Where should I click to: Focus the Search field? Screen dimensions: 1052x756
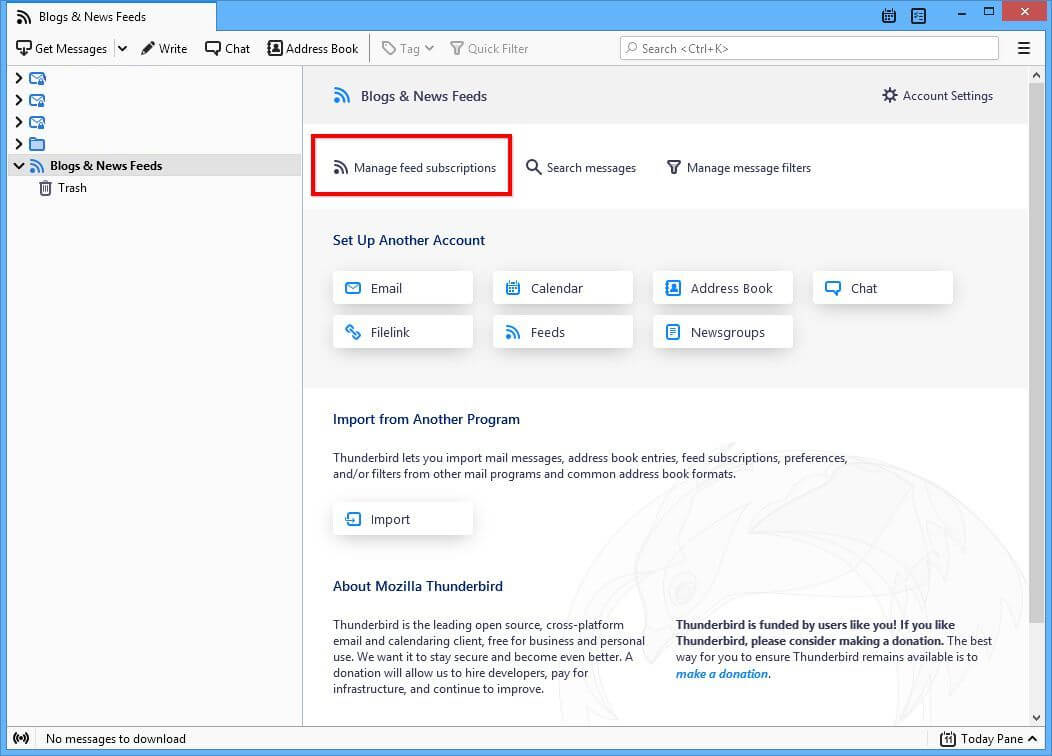(x=809, y=48)
